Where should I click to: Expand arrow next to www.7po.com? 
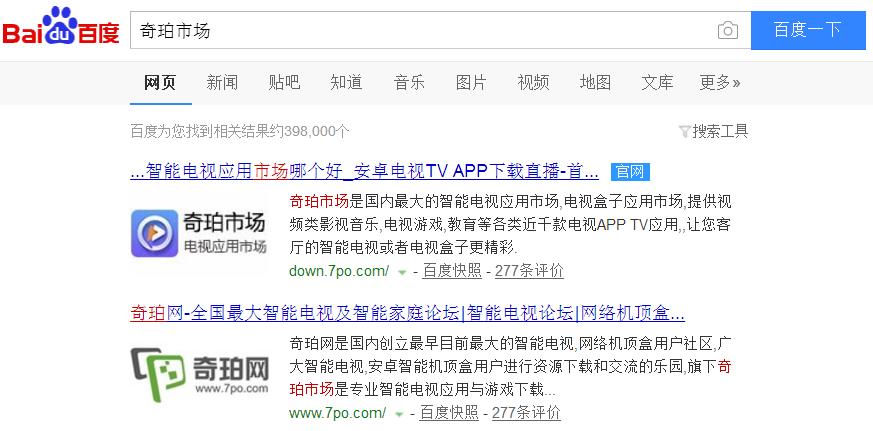click(x=399, y=414)
